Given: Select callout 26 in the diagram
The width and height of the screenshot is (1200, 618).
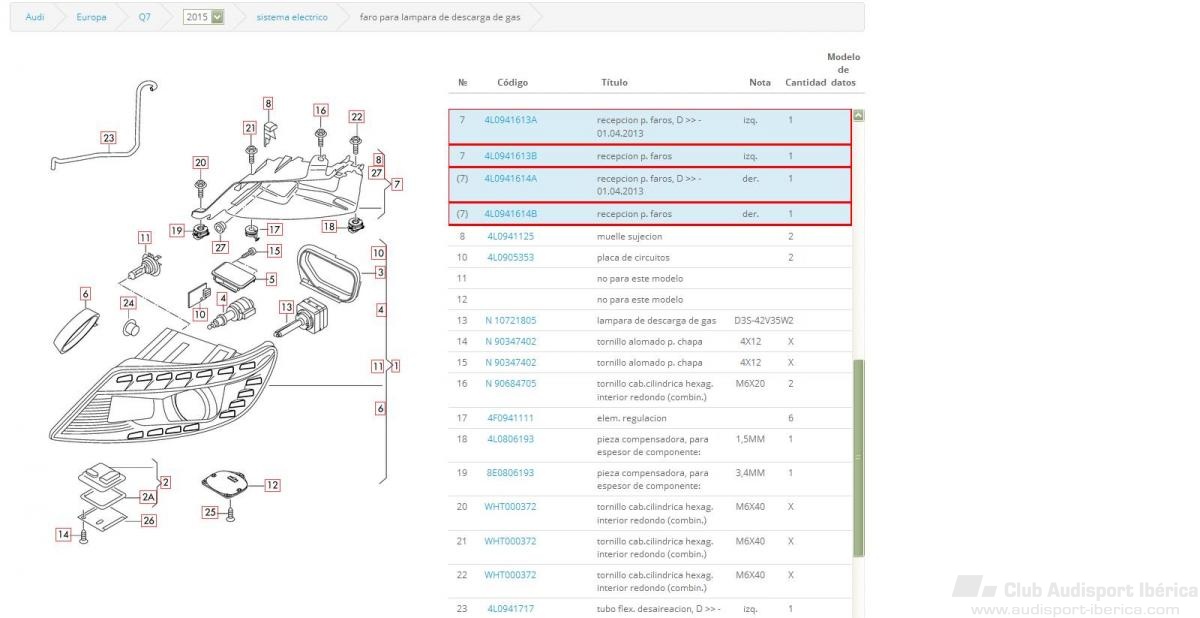Looking at the screenshot, I should click(149, 520).
